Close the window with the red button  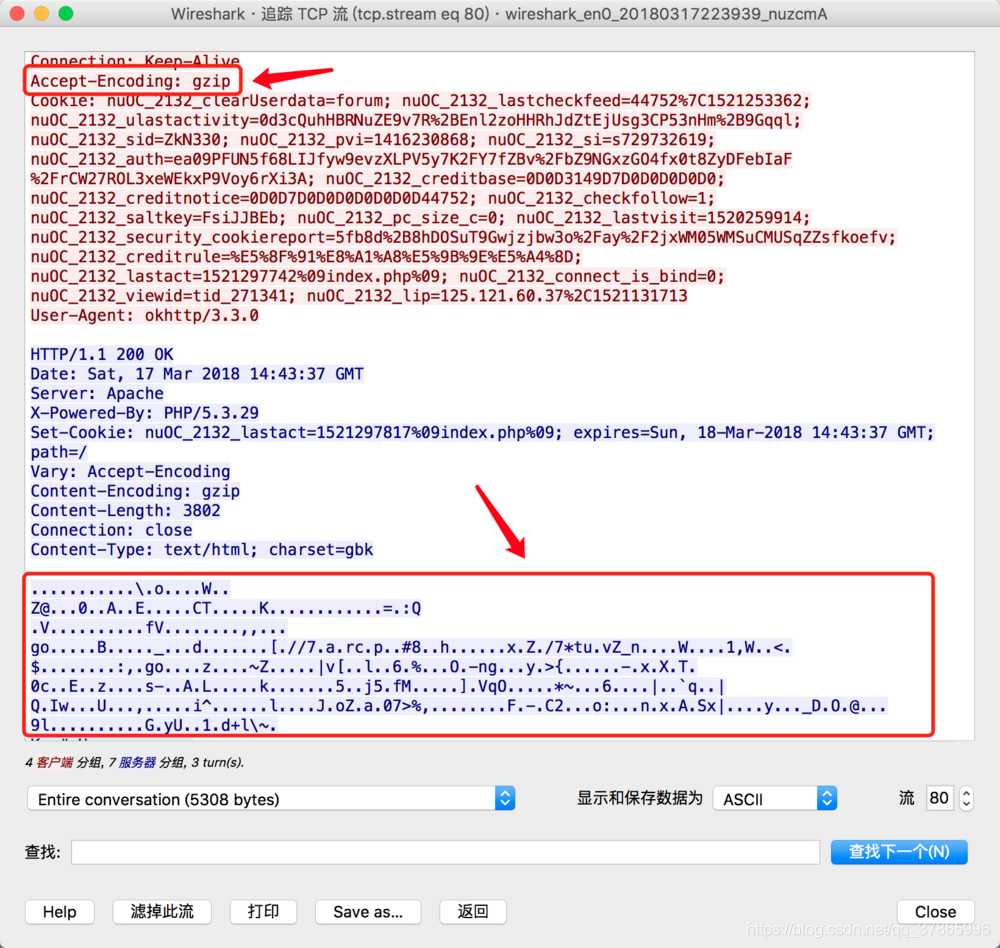coord(17,13)
